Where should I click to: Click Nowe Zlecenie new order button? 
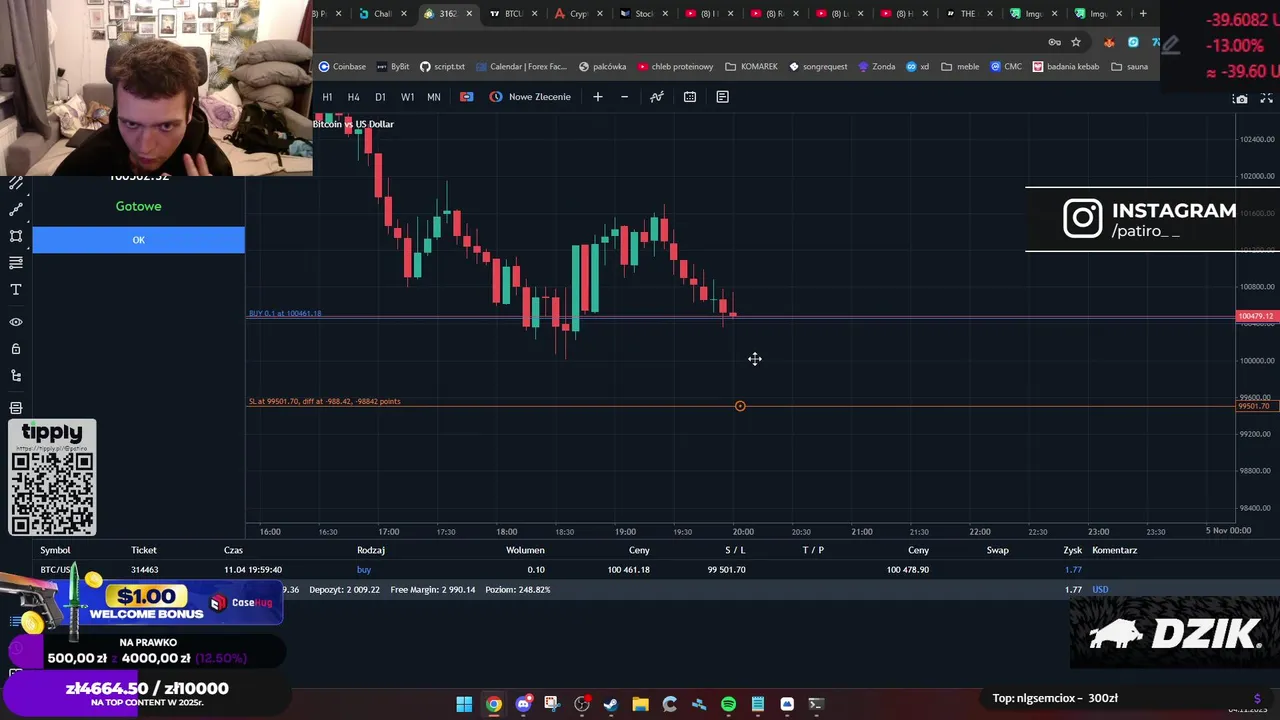[530, 97]
